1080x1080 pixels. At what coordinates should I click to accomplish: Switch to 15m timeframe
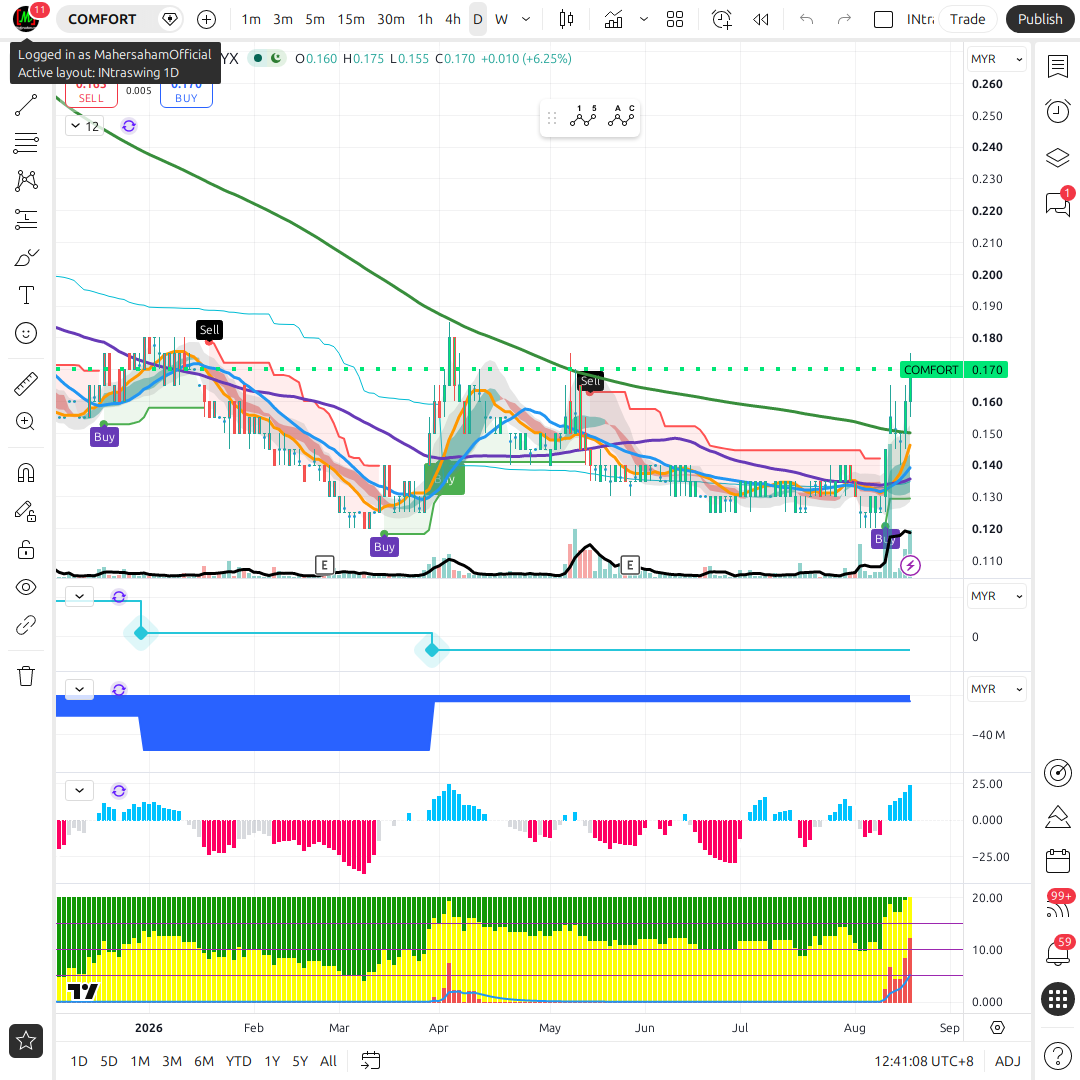click(x=351, y=19)
